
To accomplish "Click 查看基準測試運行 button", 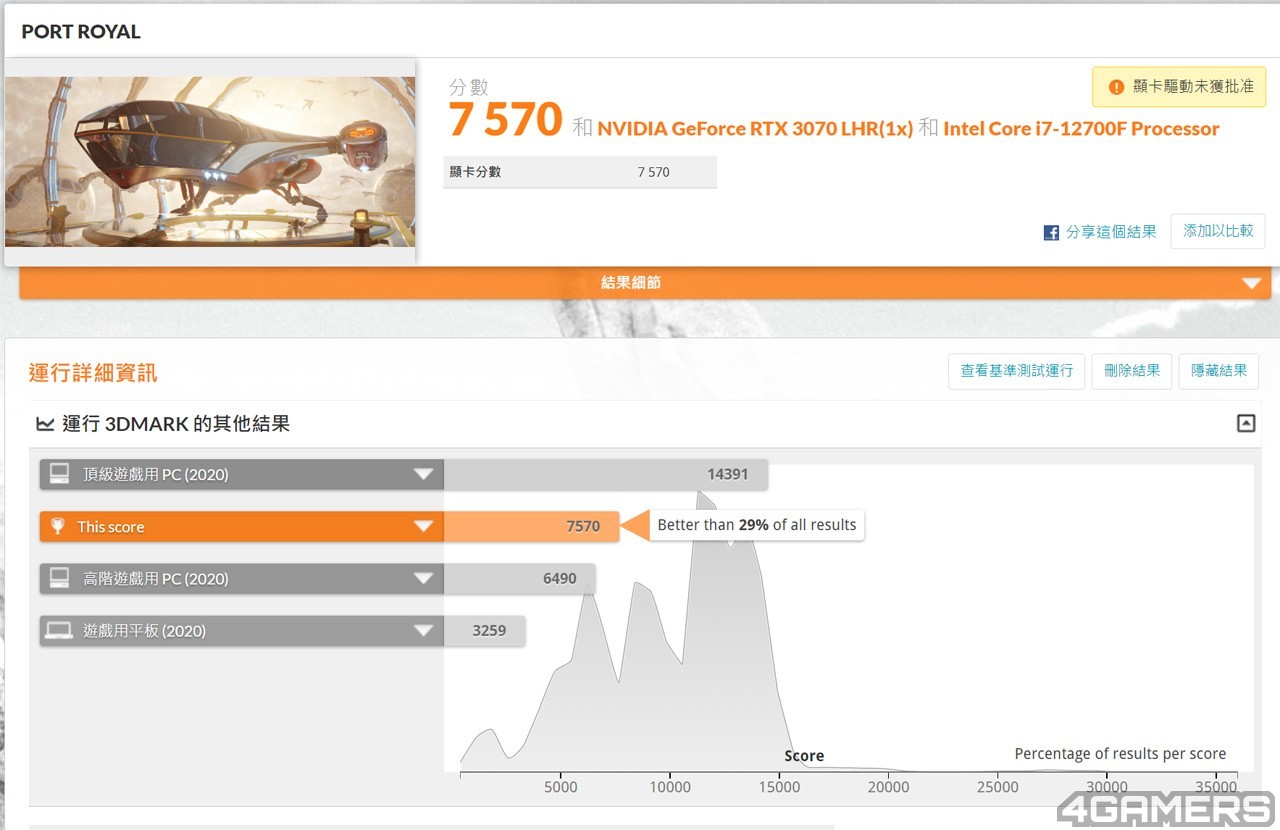I will [1016, 371].
